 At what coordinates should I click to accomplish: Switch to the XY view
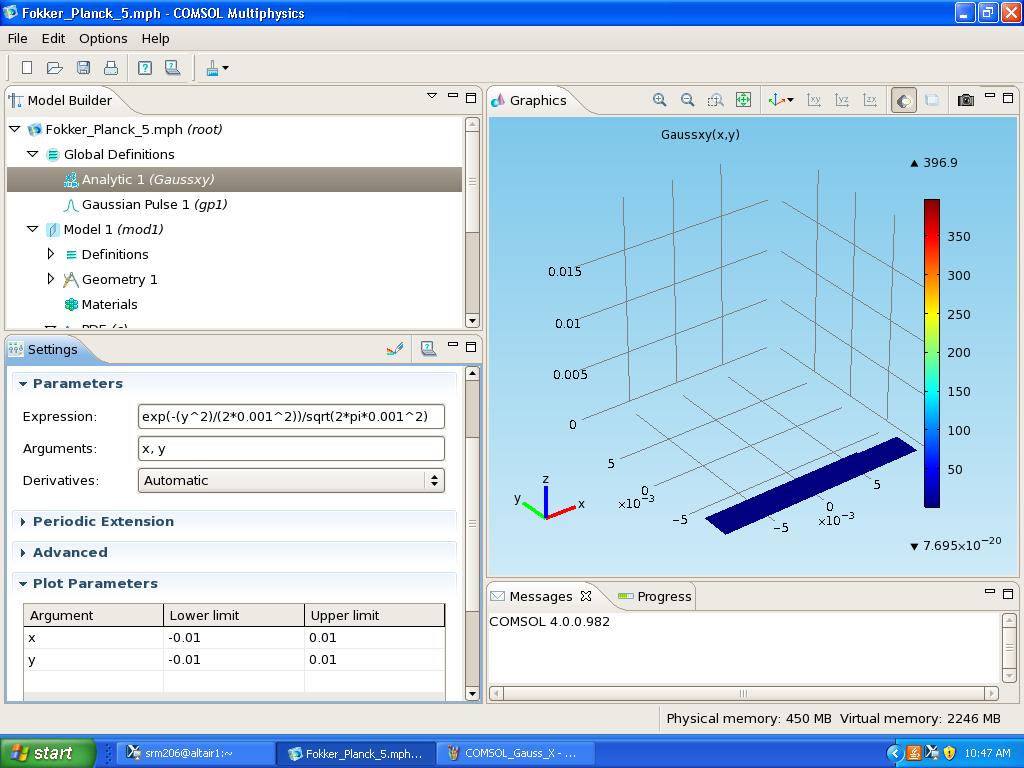(814, 100)
